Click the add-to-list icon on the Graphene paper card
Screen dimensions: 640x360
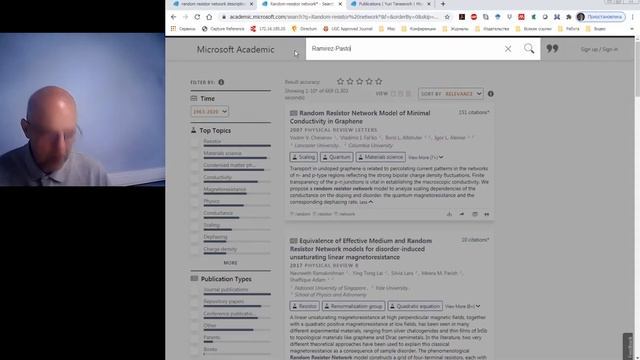click(x=475, y=214)
